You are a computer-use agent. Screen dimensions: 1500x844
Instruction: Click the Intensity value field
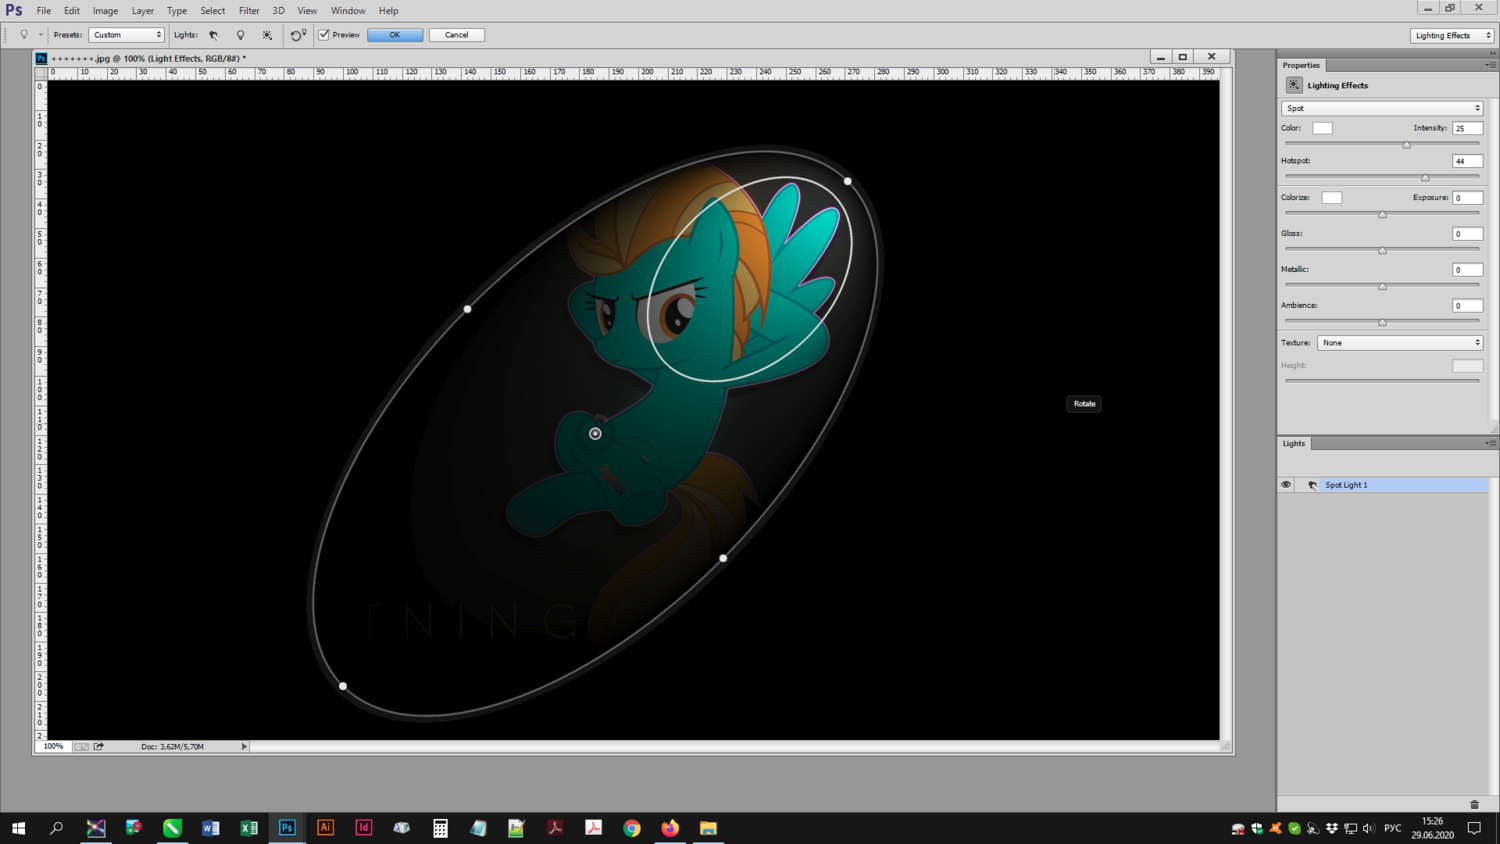tap(1467, 128)
